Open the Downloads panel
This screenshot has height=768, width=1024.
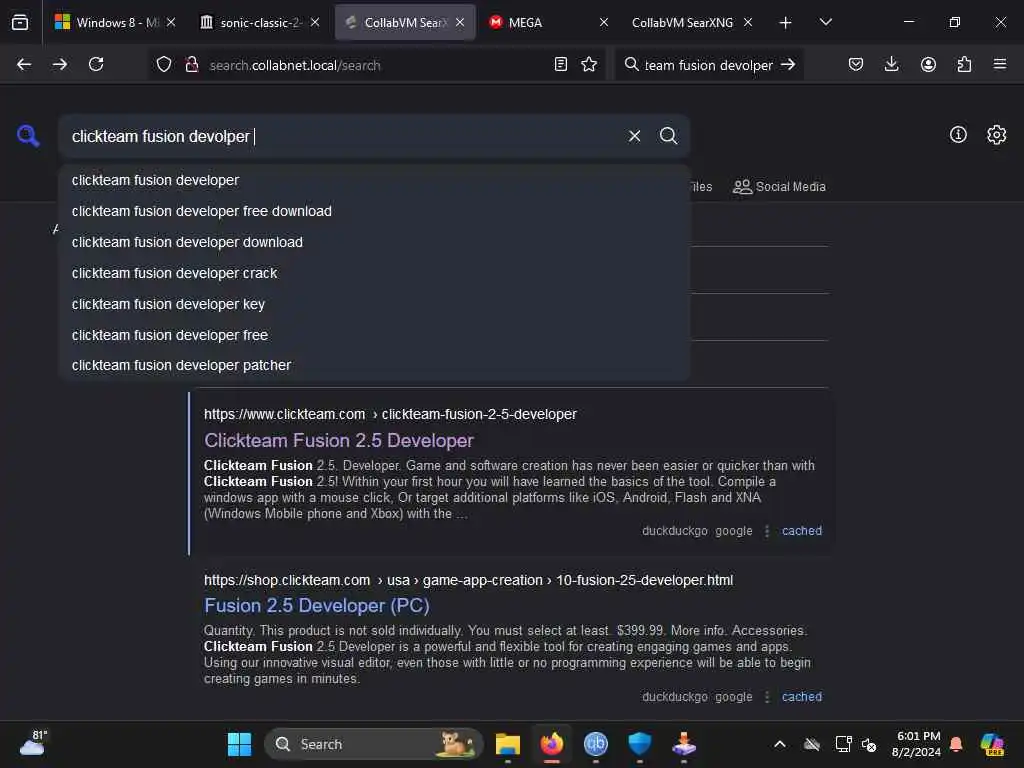pos(891,64)
